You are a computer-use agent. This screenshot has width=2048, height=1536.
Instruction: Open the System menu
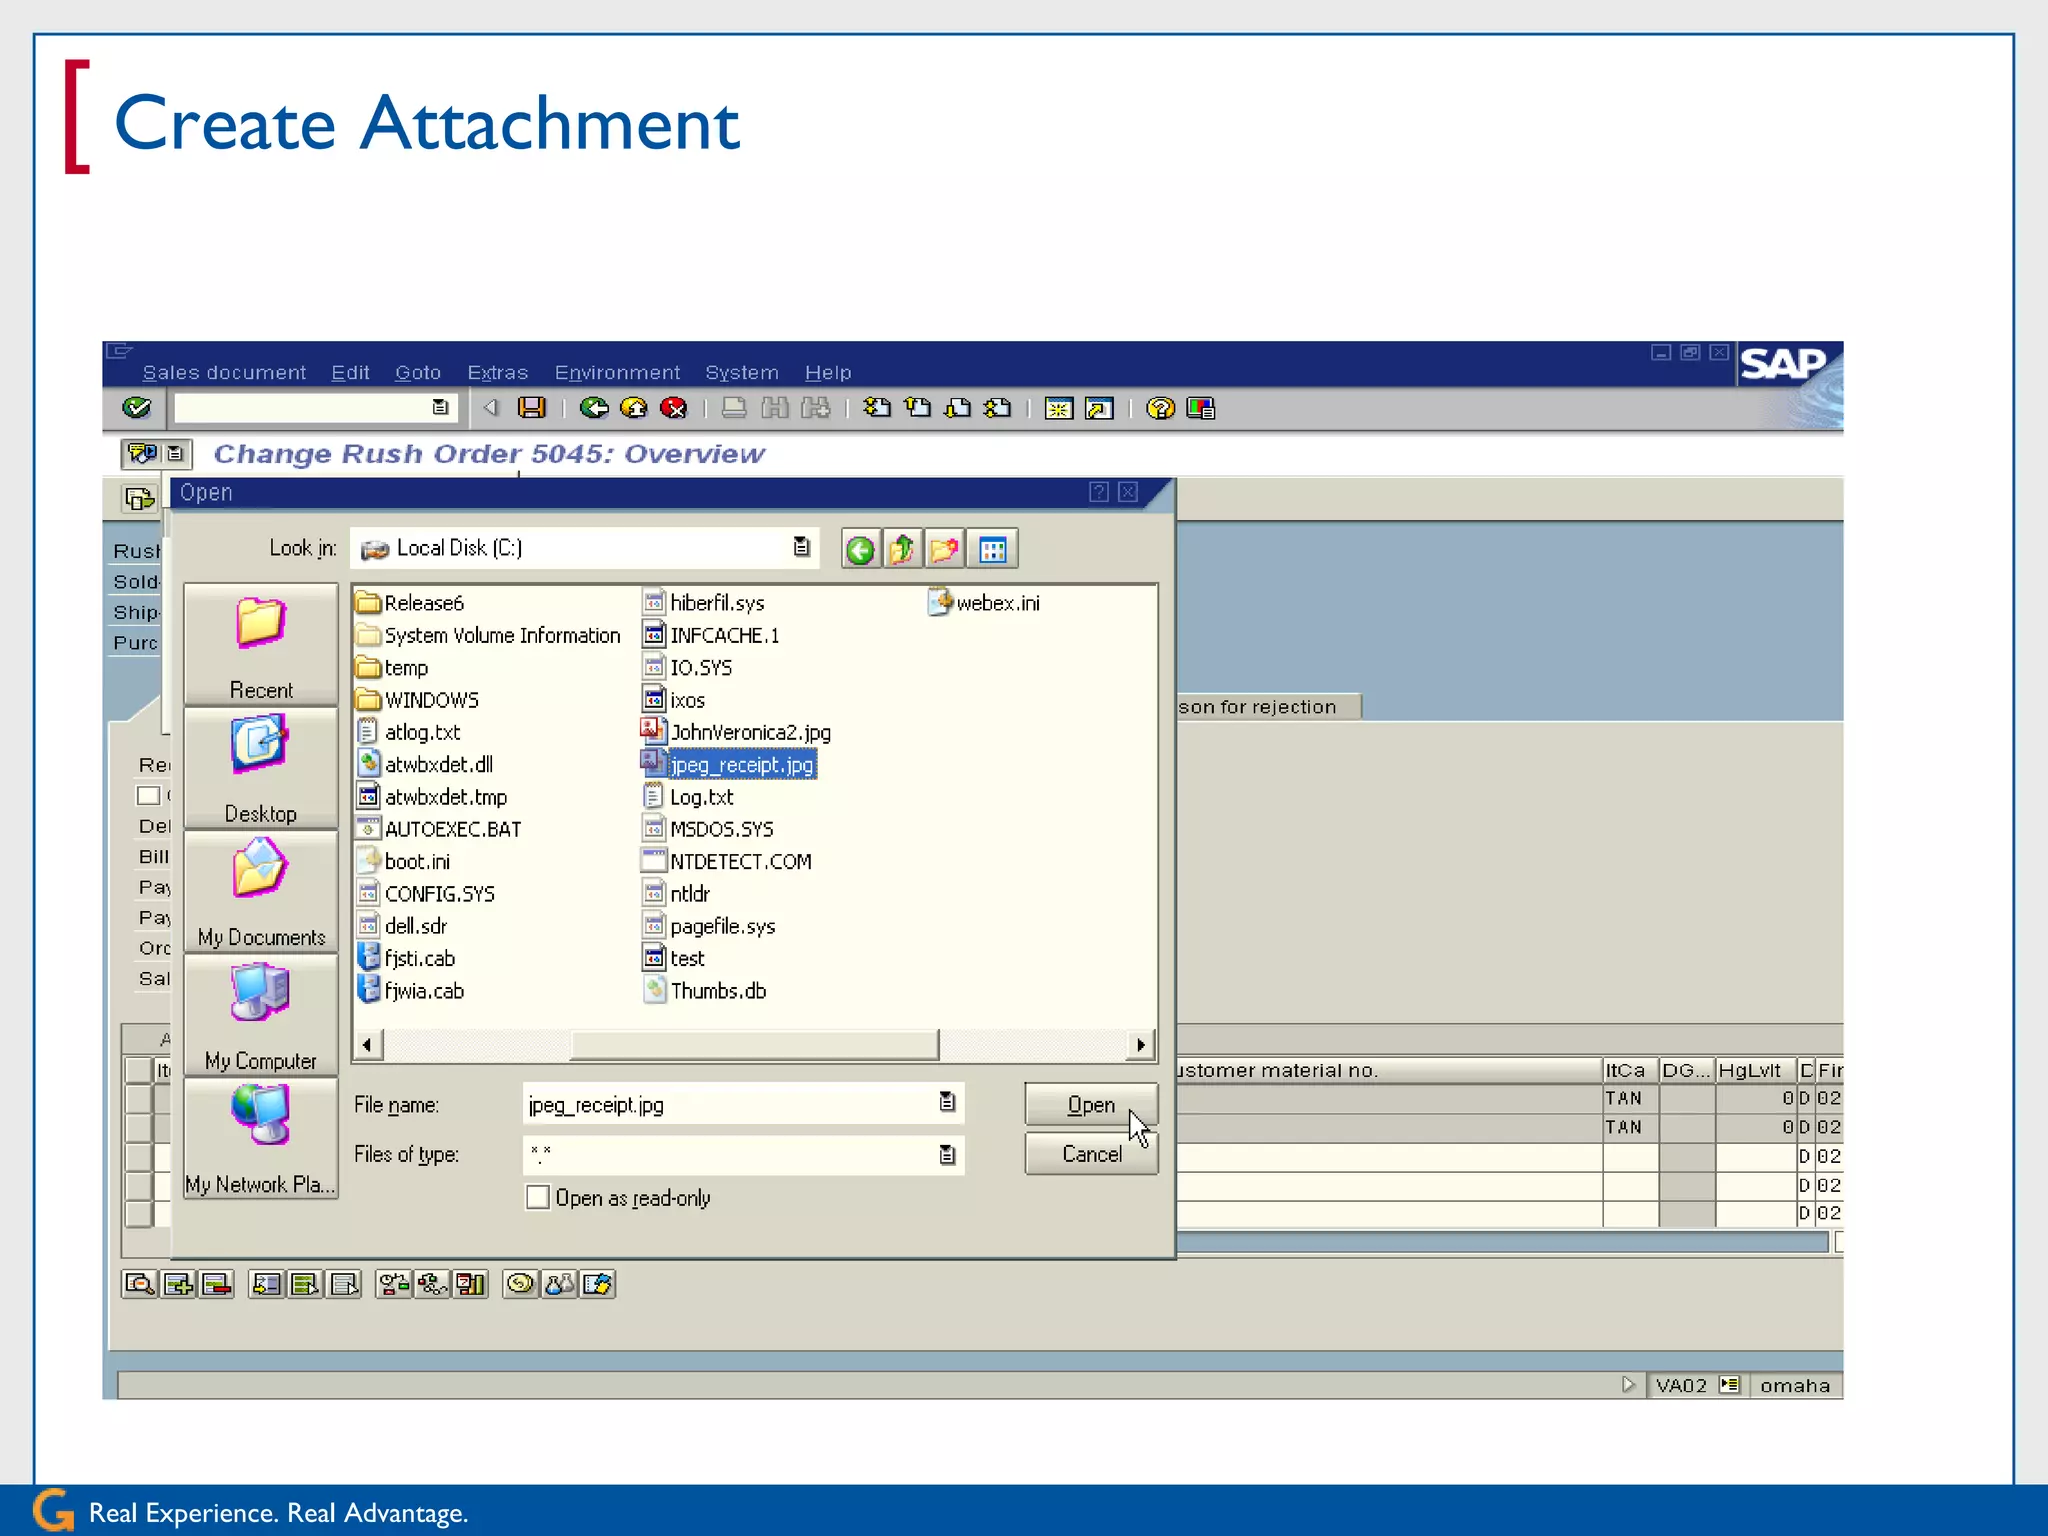[x=741, y=373]
